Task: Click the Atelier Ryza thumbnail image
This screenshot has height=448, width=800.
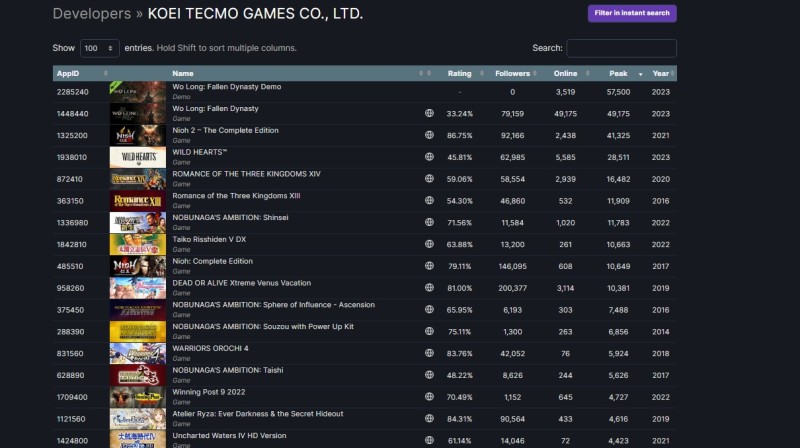Action: pos(138,419)
